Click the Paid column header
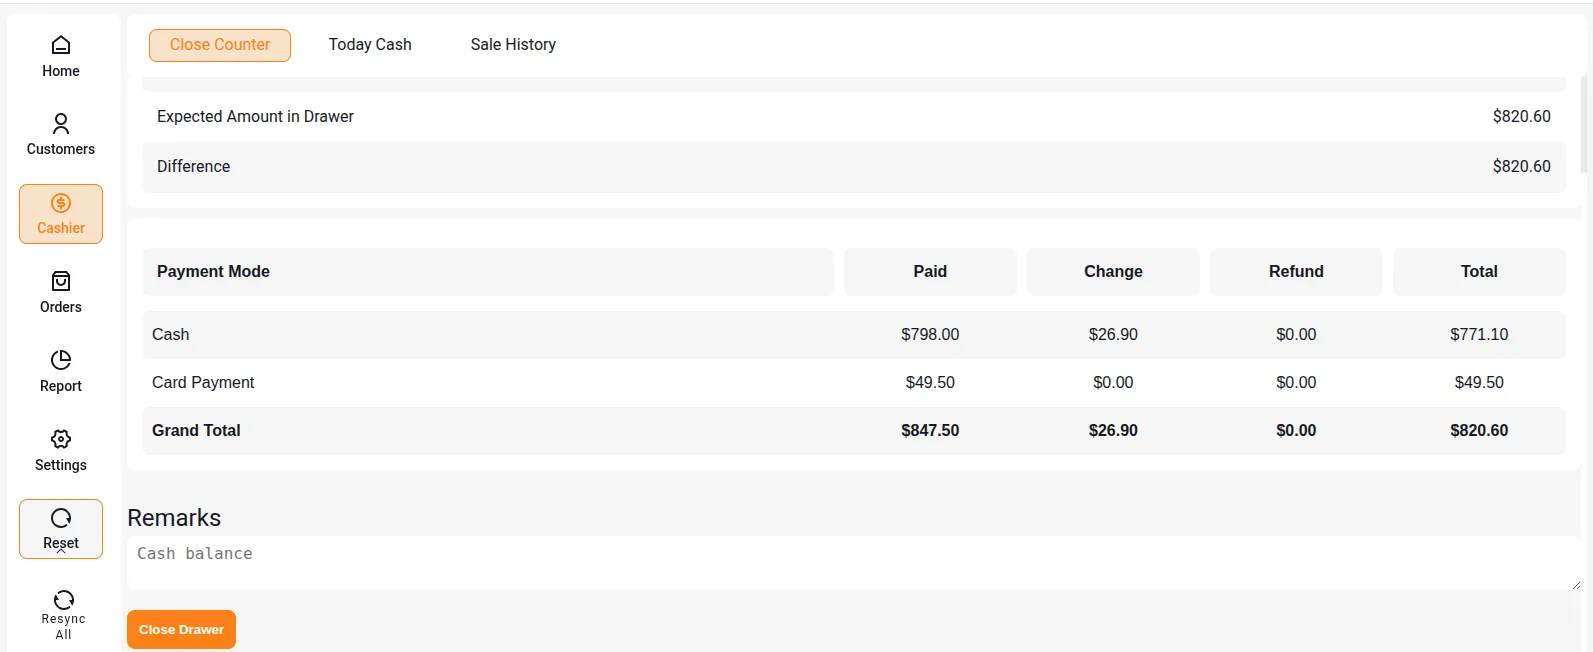This screenshot has width=1593, height=652. click(930, 272)
